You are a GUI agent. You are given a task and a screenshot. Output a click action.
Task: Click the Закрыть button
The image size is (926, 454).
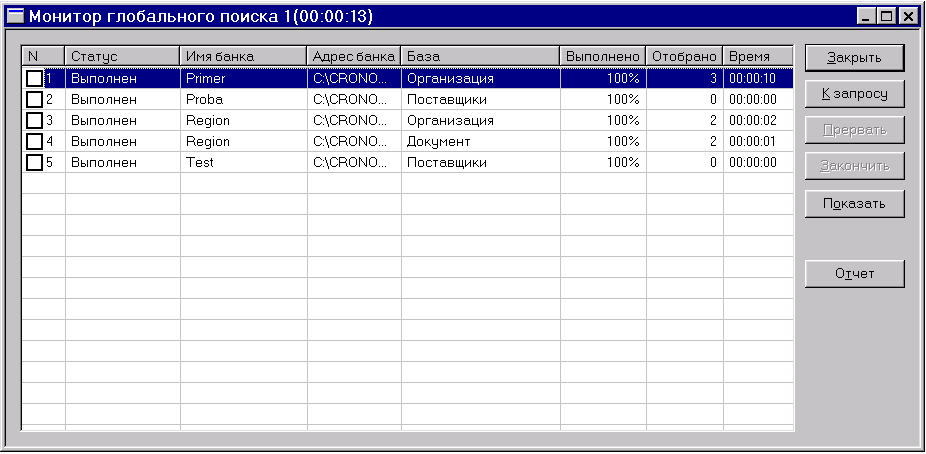tap(854, 58)
